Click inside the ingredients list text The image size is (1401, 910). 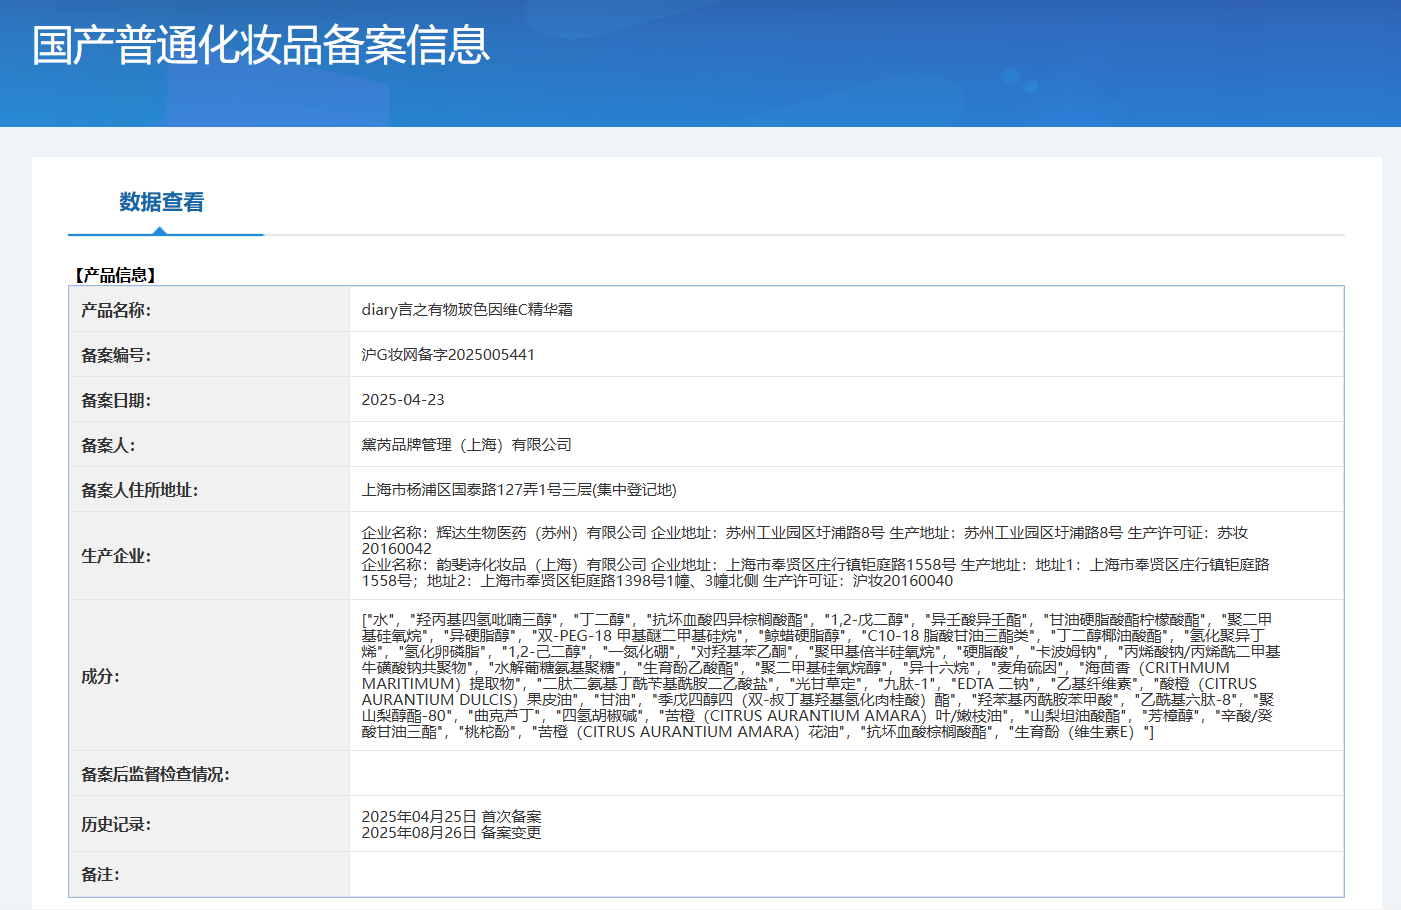[820, 676]
